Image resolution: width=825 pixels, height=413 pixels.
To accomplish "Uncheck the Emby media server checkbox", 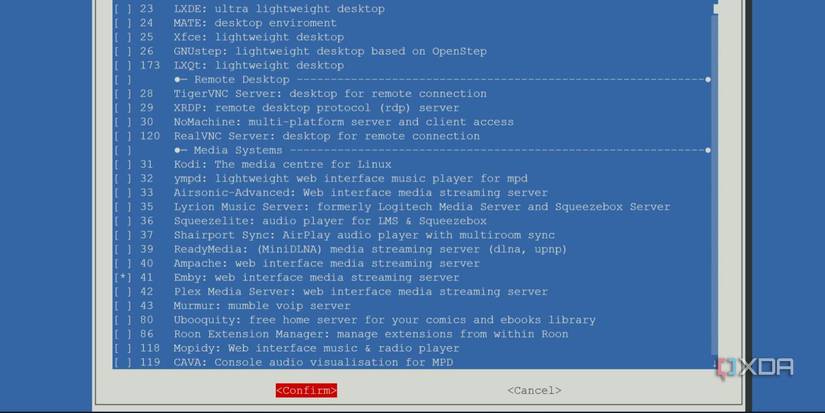I will click(123, 277).
